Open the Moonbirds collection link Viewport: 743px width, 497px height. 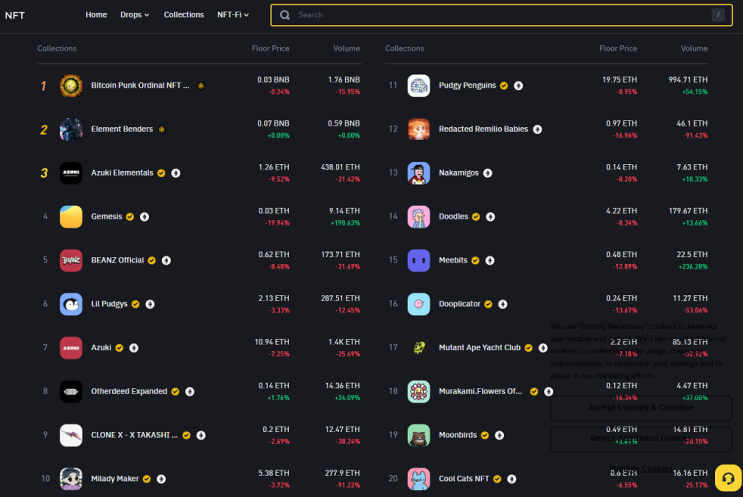(x=458, y=435)
